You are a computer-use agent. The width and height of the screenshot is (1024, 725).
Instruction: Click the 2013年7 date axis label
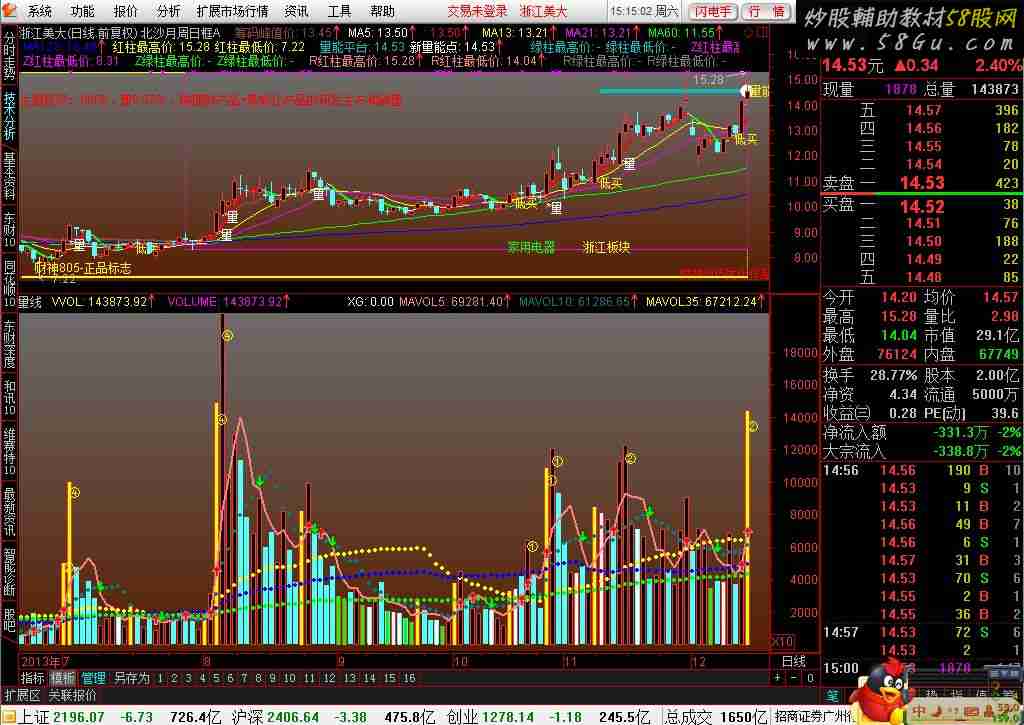(x=45, y=661)
